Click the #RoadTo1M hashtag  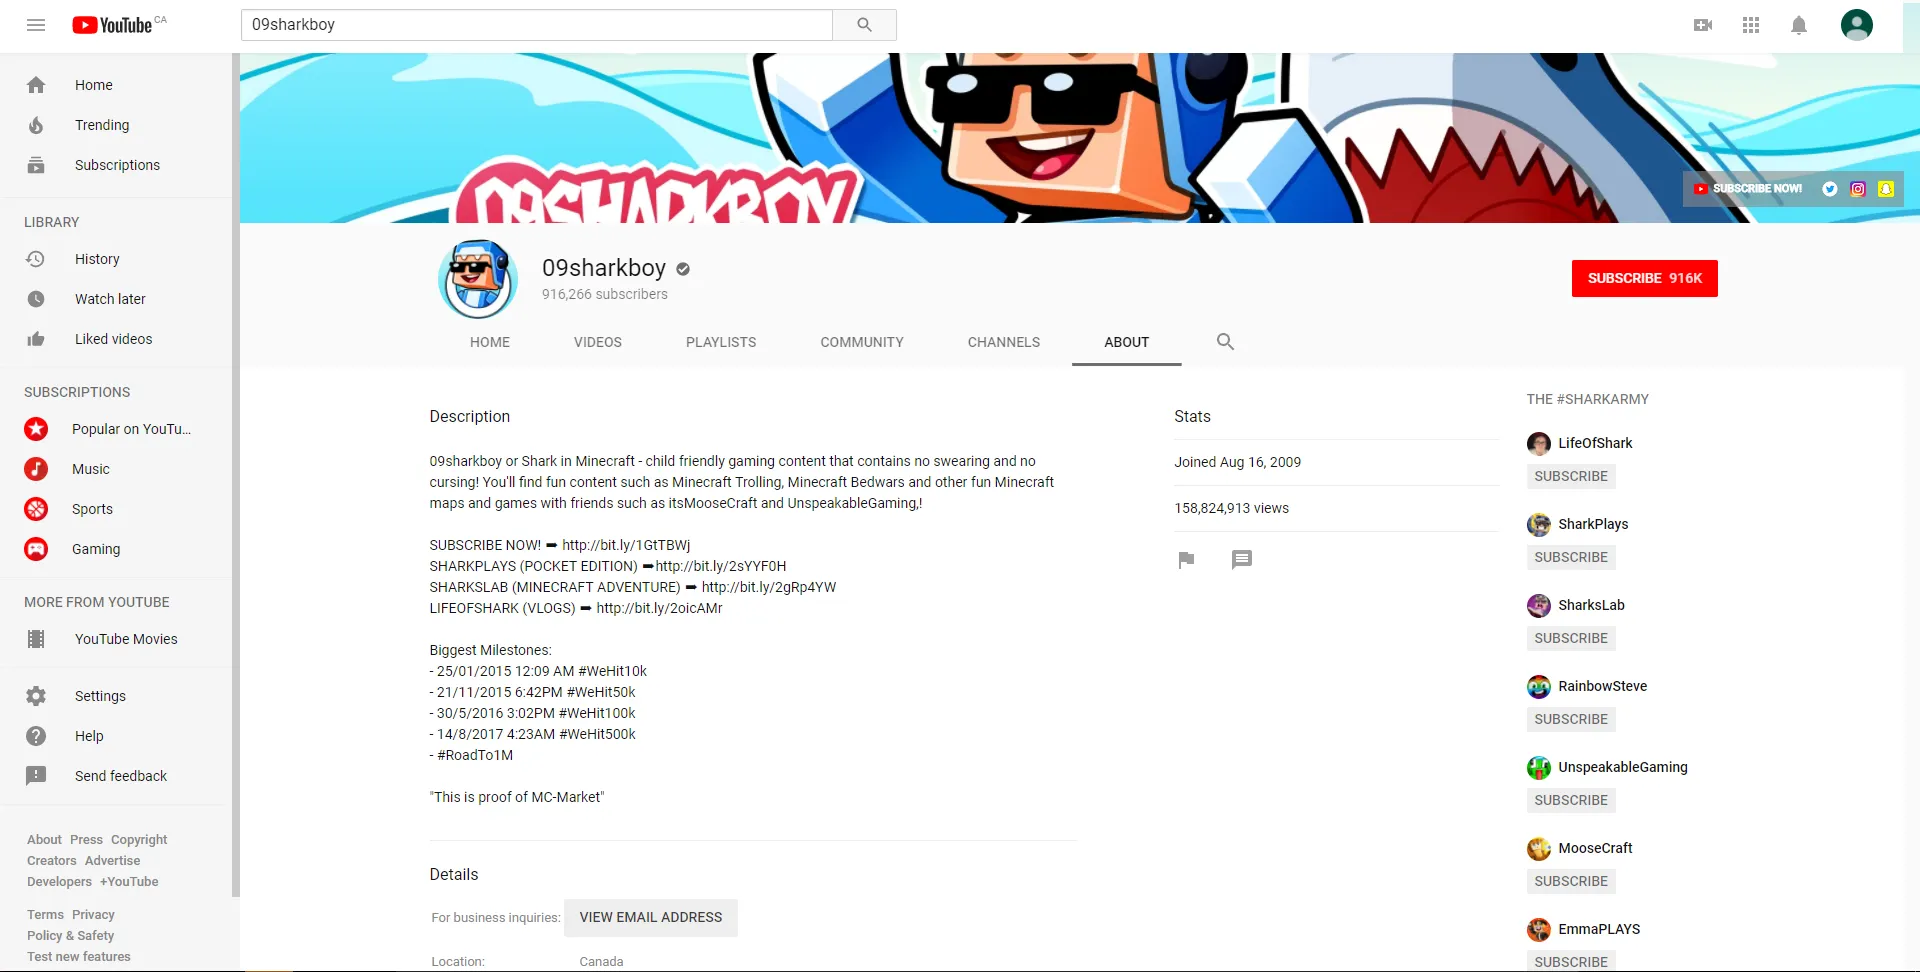coord(475,755)
